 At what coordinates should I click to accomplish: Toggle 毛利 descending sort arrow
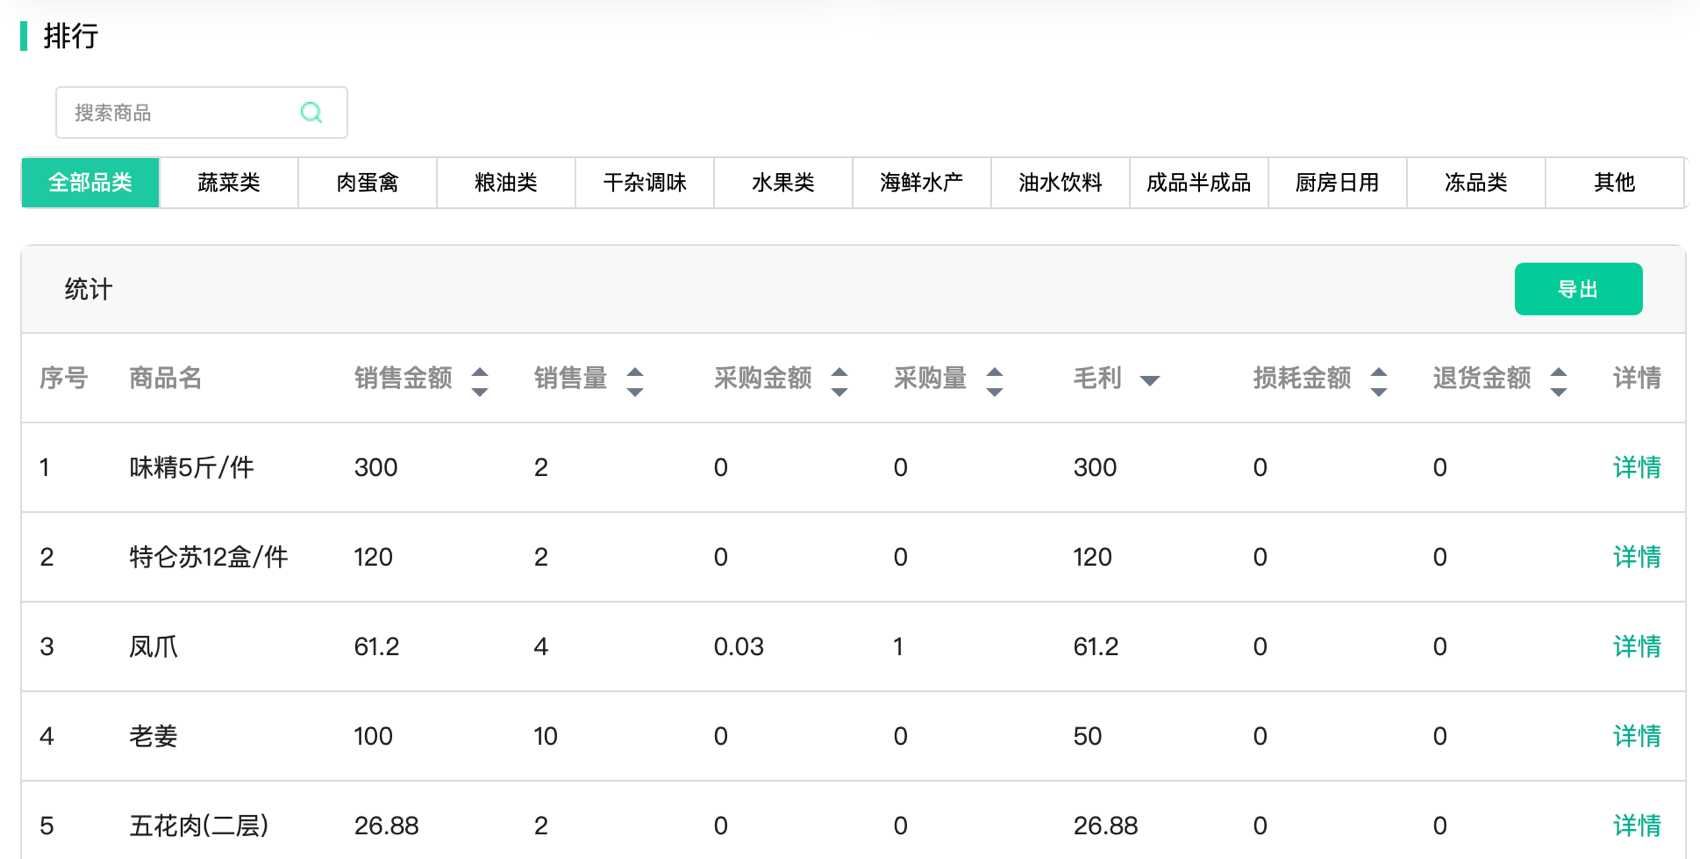[1150, 381]
